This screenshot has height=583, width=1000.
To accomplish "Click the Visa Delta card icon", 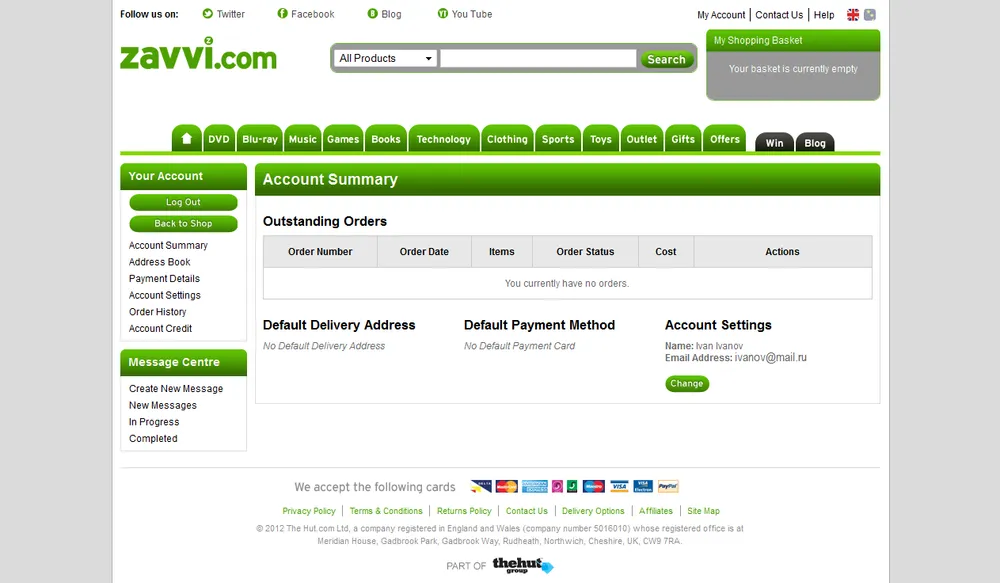I will click(x=481, y=487).
